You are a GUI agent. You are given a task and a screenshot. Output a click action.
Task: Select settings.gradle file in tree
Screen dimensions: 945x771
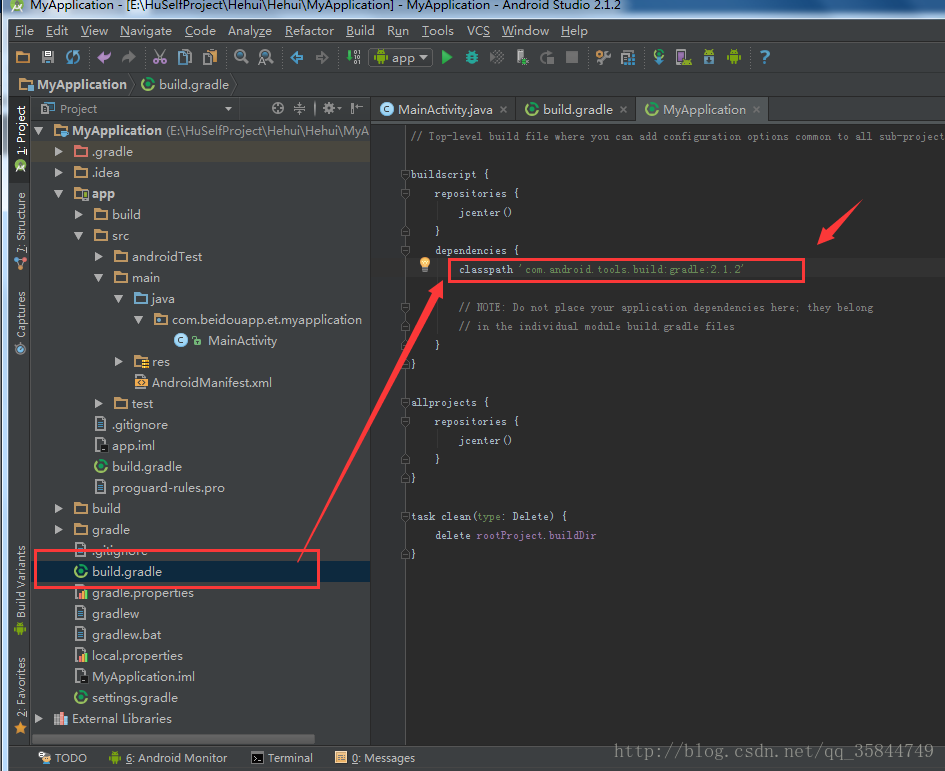pos(134,697)
